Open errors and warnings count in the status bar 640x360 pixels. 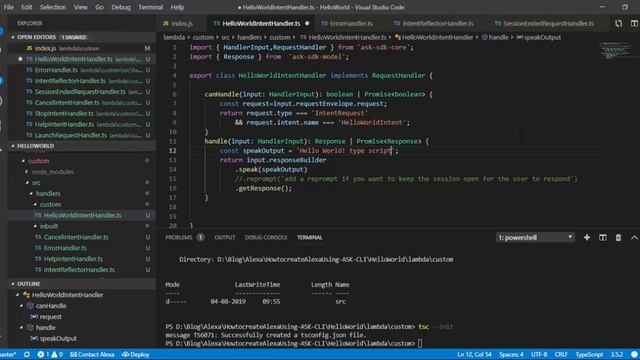tap(50, 354)
